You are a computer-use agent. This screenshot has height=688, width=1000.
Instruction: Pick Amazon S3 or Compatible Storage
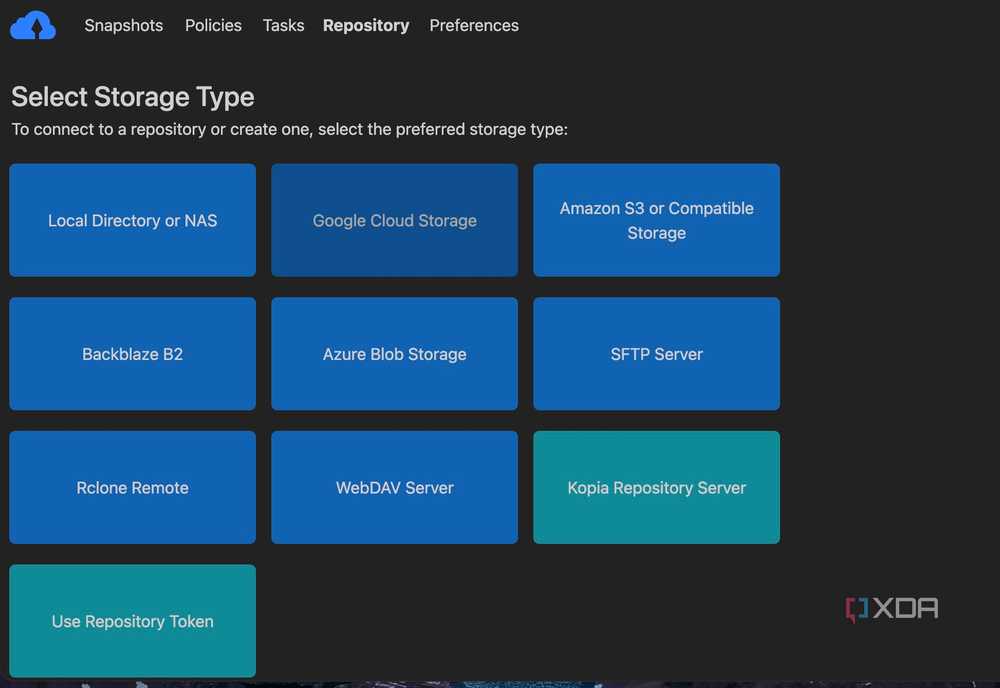pyautogui.click(x=656, y=220)
